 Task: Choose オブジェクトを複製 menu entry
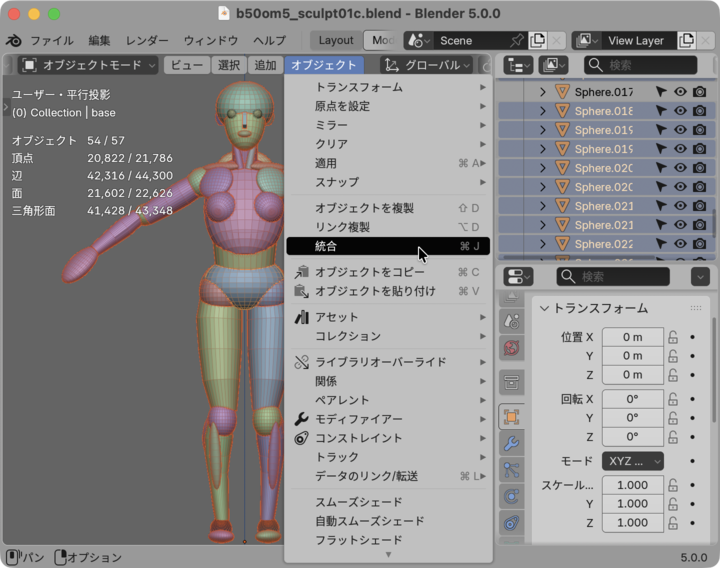click(x=388, y=208)
